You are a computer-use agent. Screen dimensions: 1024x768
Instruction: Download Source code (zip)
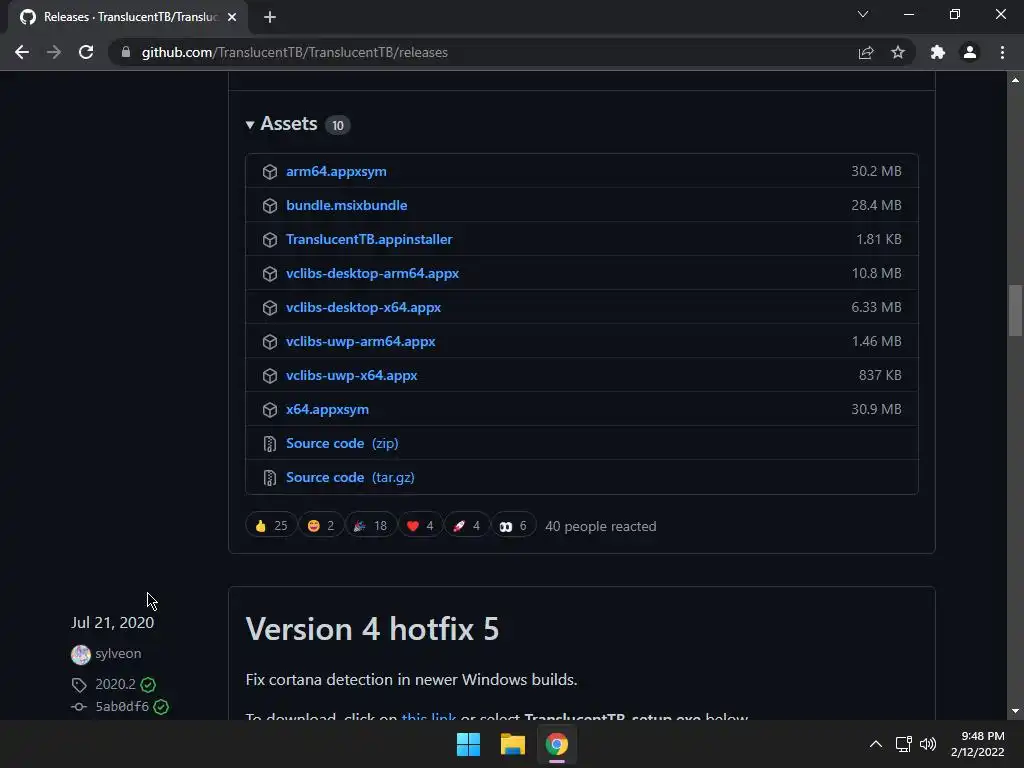[x=342, y=443]
